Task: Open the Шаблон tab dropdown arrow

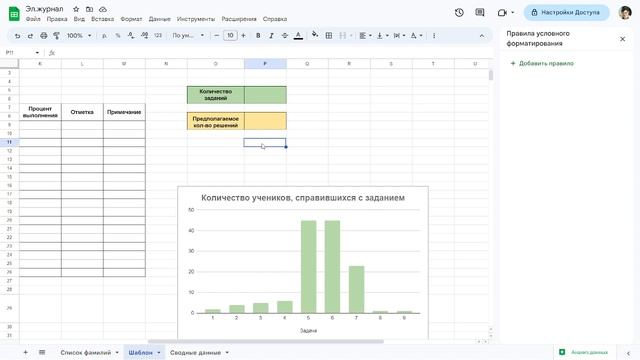Action: pyautogui.click(x=159, y=353)
